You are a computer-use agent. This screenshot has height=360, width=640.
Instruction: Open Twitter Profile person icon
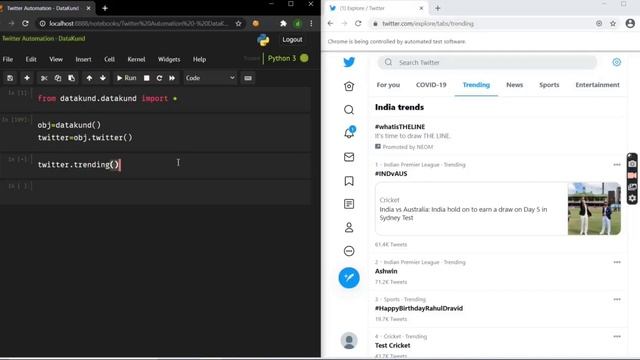click(x=349, y=227)
